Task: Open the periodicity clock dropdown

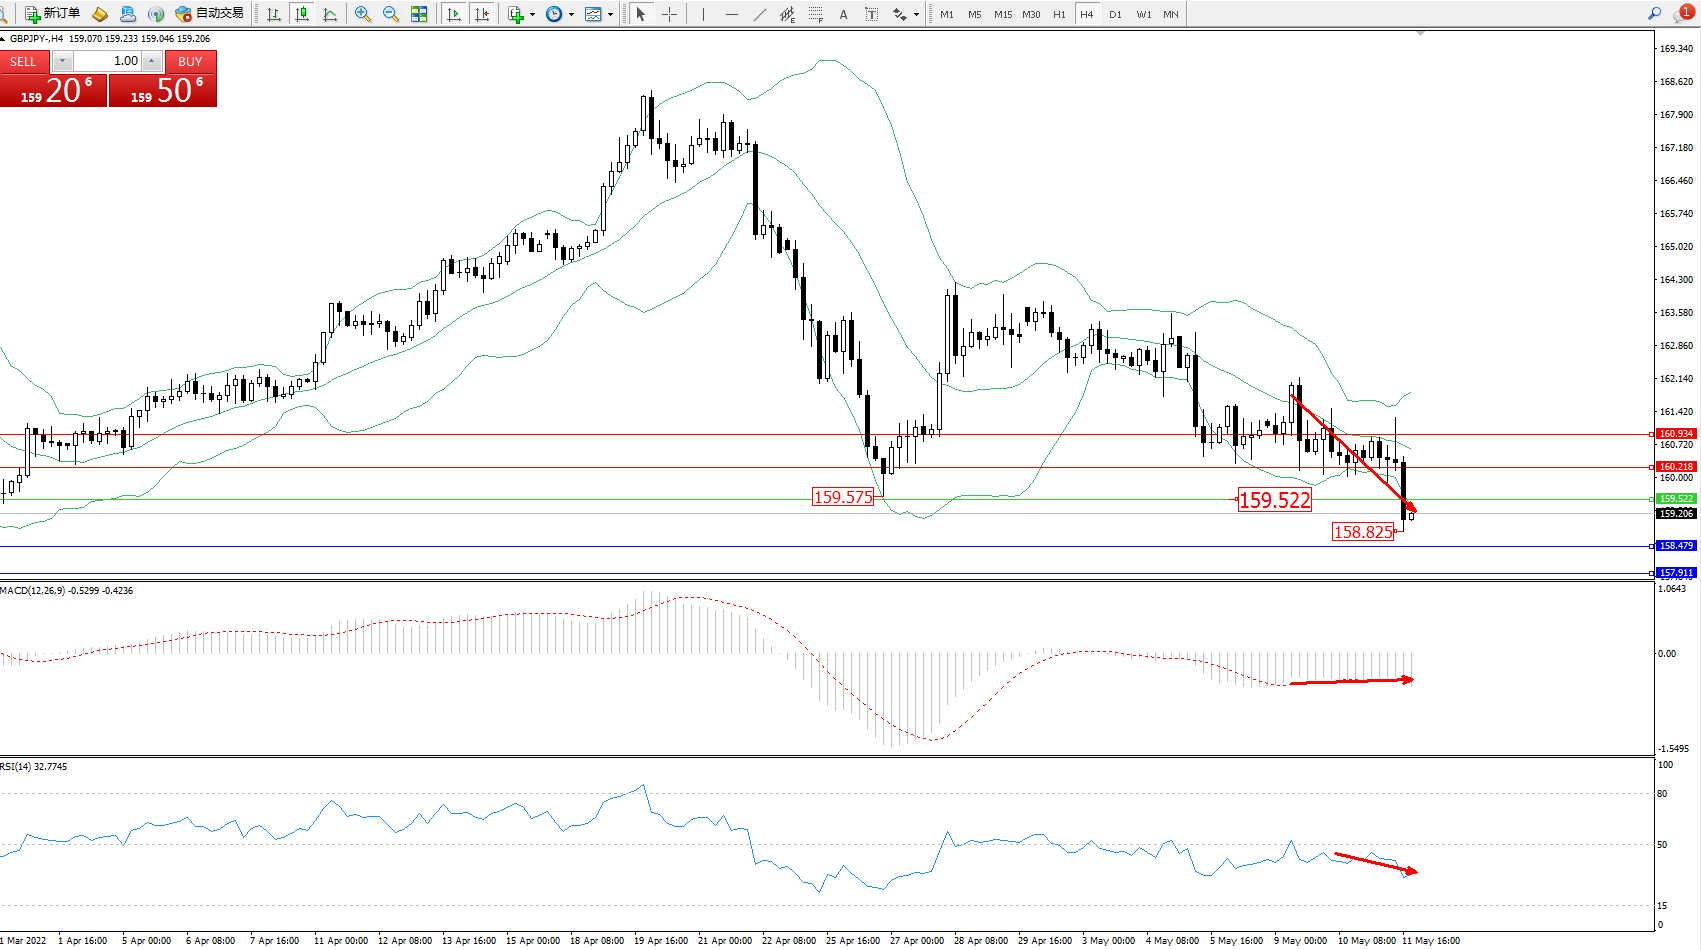Action: click(571, 15)
